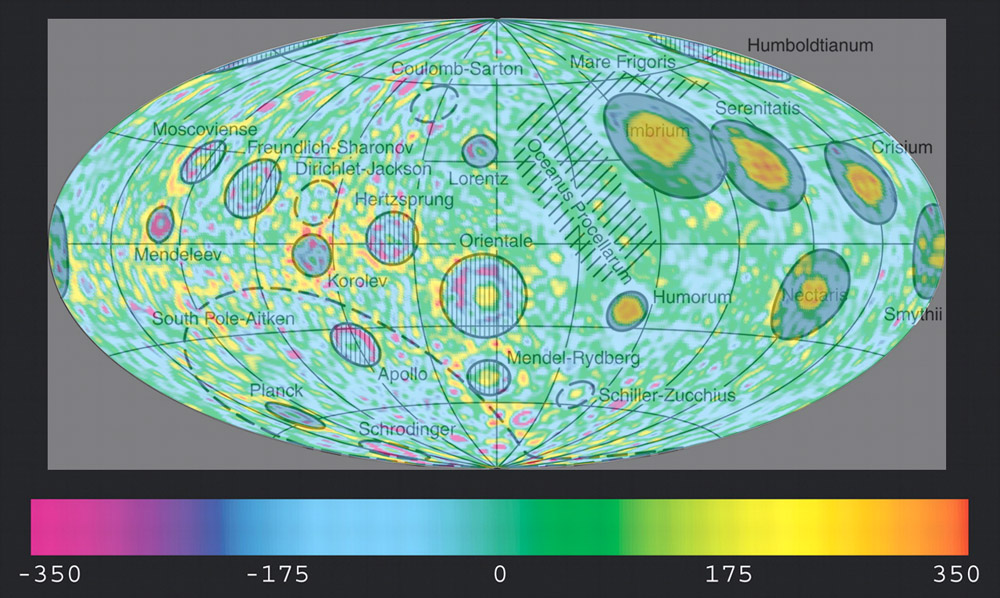
Task: Pick the green color at scale value 0
Action: click(x=500, y=527)
